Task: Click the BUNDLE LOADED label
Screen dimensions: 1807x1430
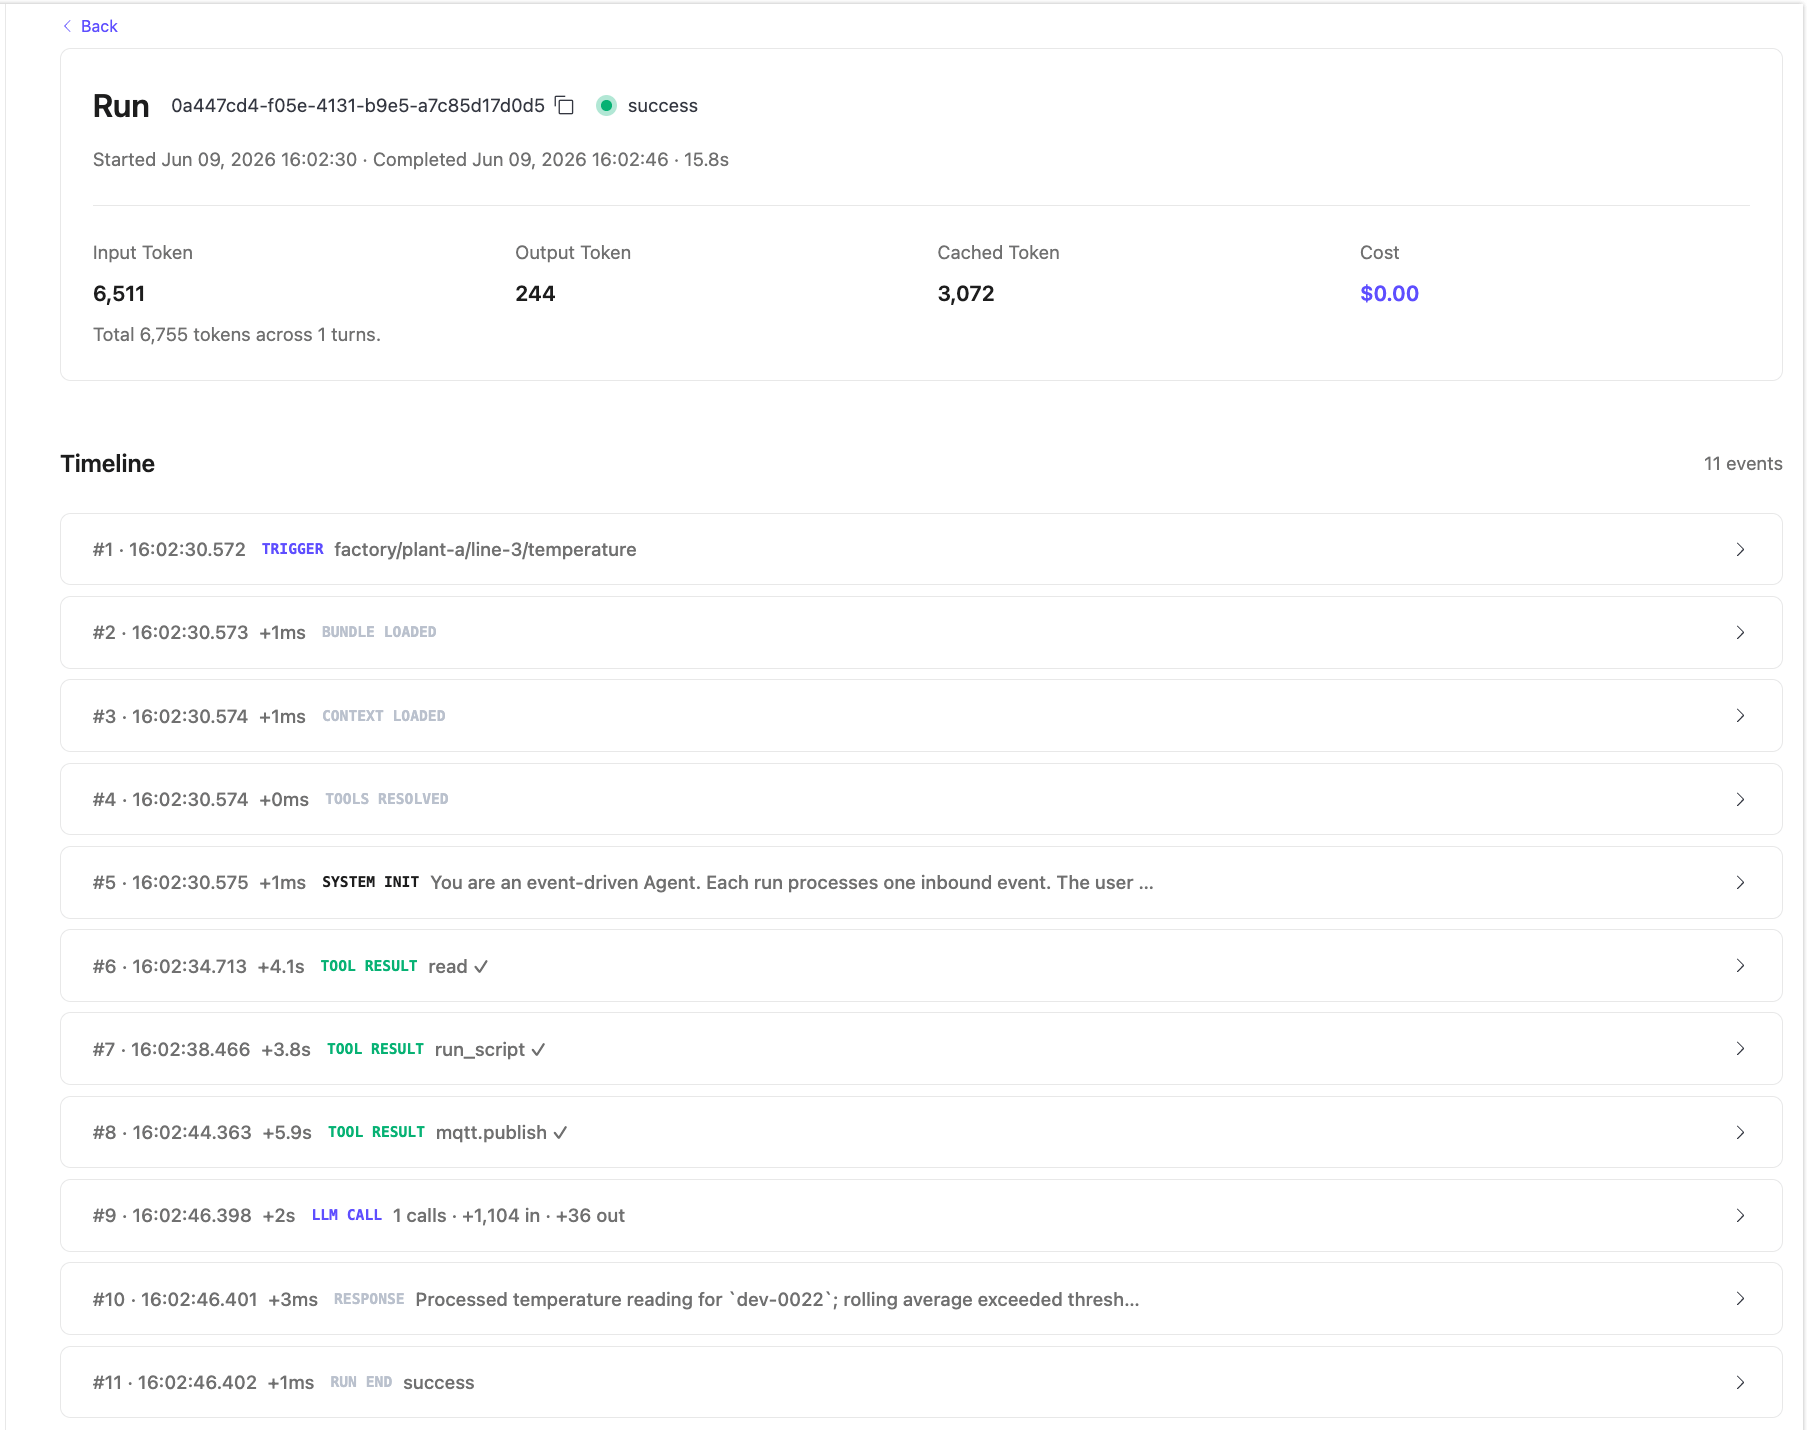Action: (379, 632)
